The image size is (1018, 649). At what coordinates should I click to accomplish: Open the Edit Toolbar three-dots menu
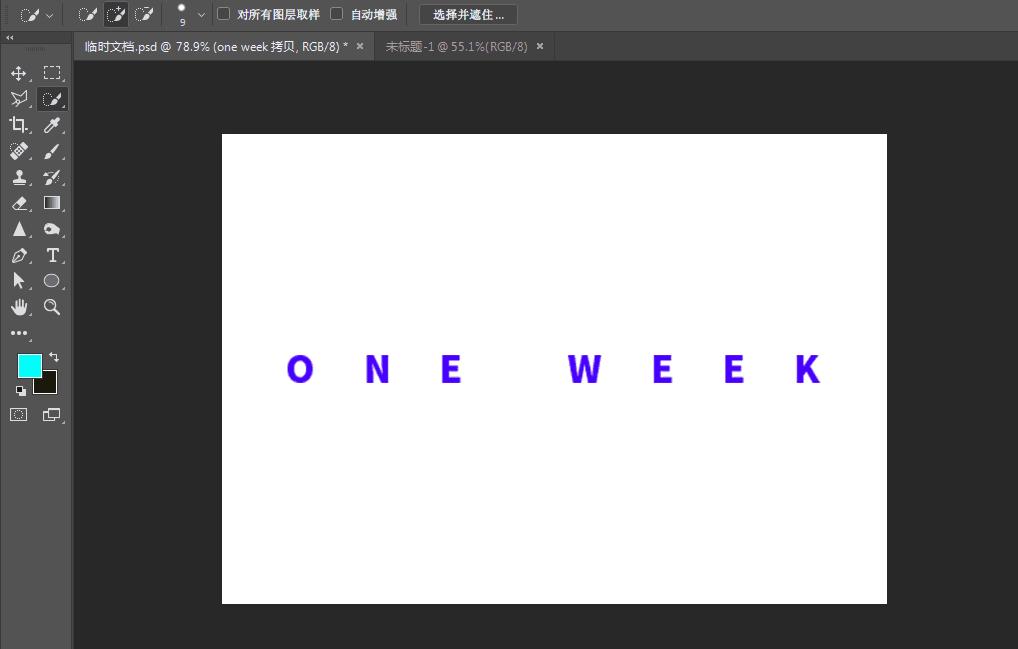coord(19,333)
